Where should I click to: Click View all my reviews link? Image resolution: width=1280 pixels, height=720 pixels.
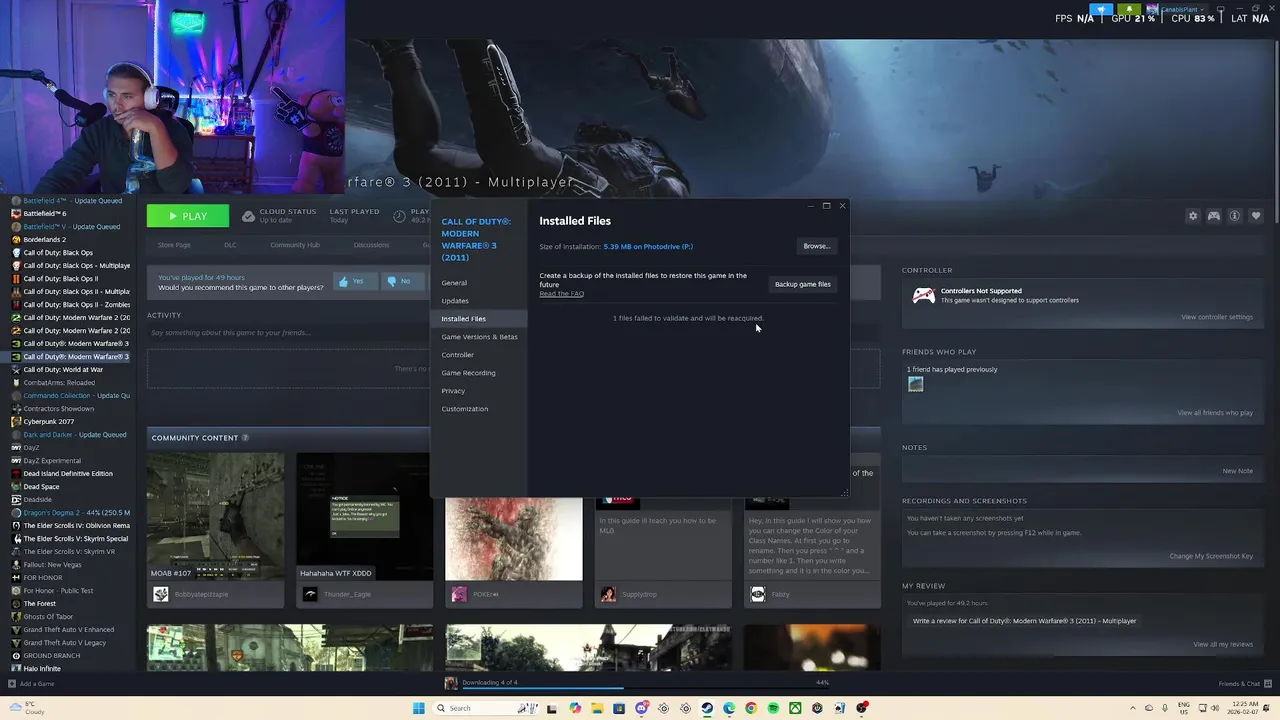[x=1223, y=644]
